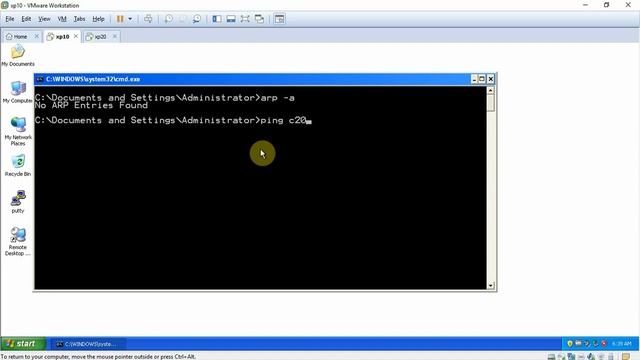This screenshot has width=640, height=360.
Task: Select the My Documents desktop icon
Action: [18, 56]
